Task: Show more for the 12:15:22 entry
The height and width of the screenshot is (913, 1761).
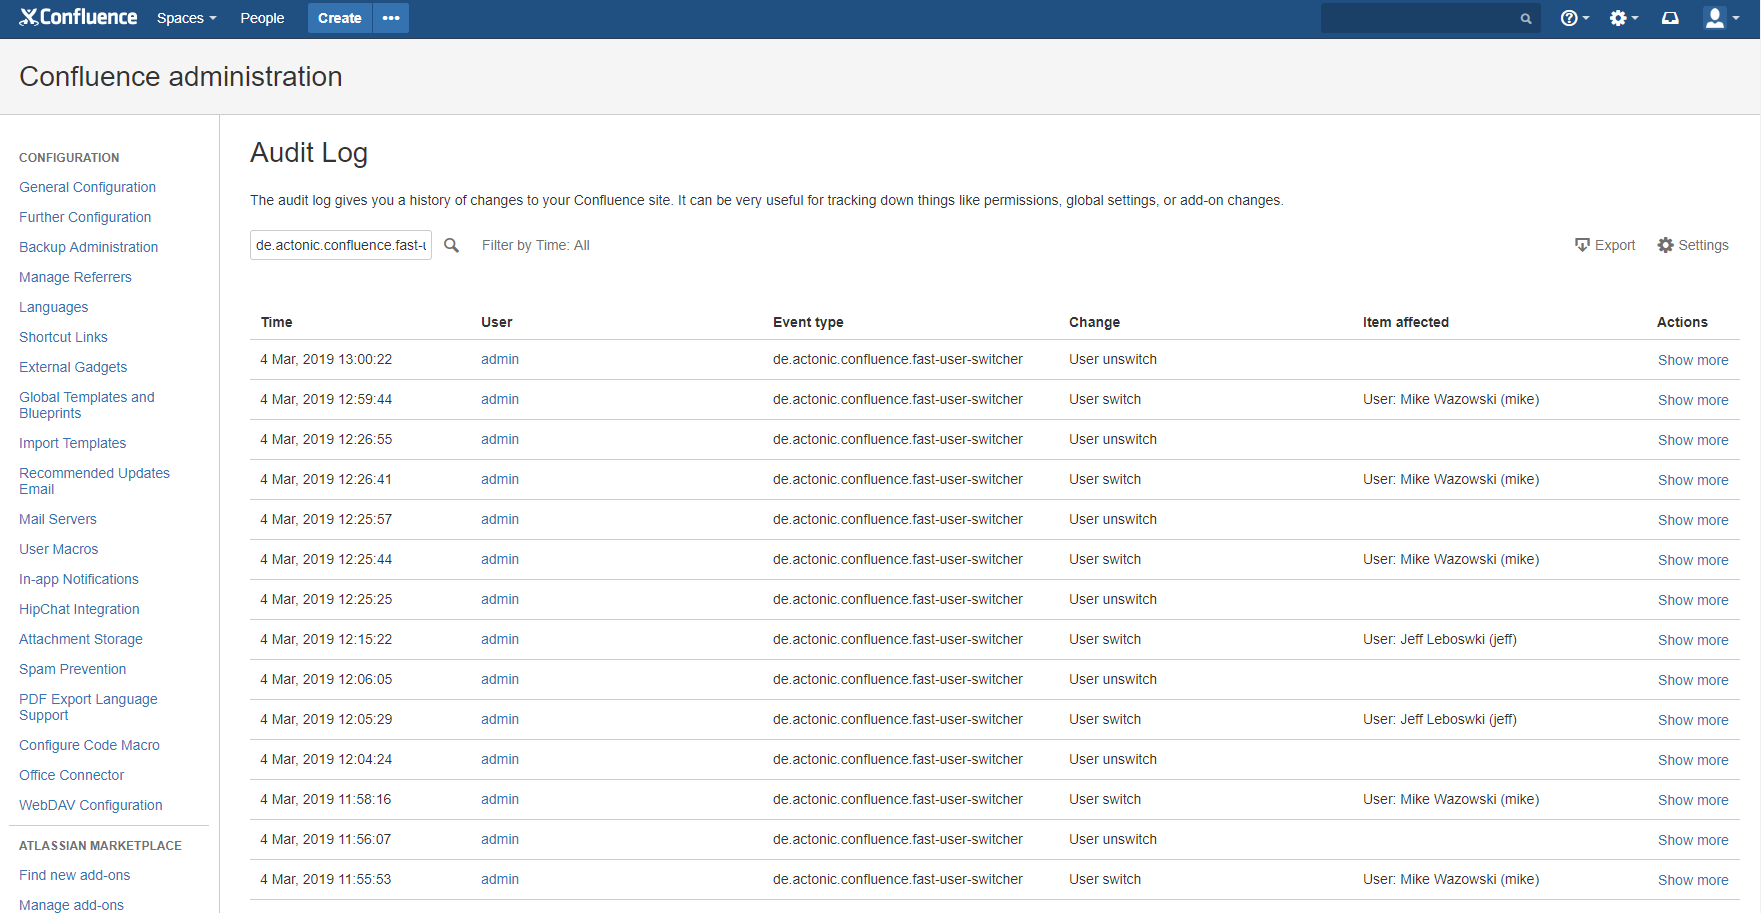Action: (x=1693, y=640)
